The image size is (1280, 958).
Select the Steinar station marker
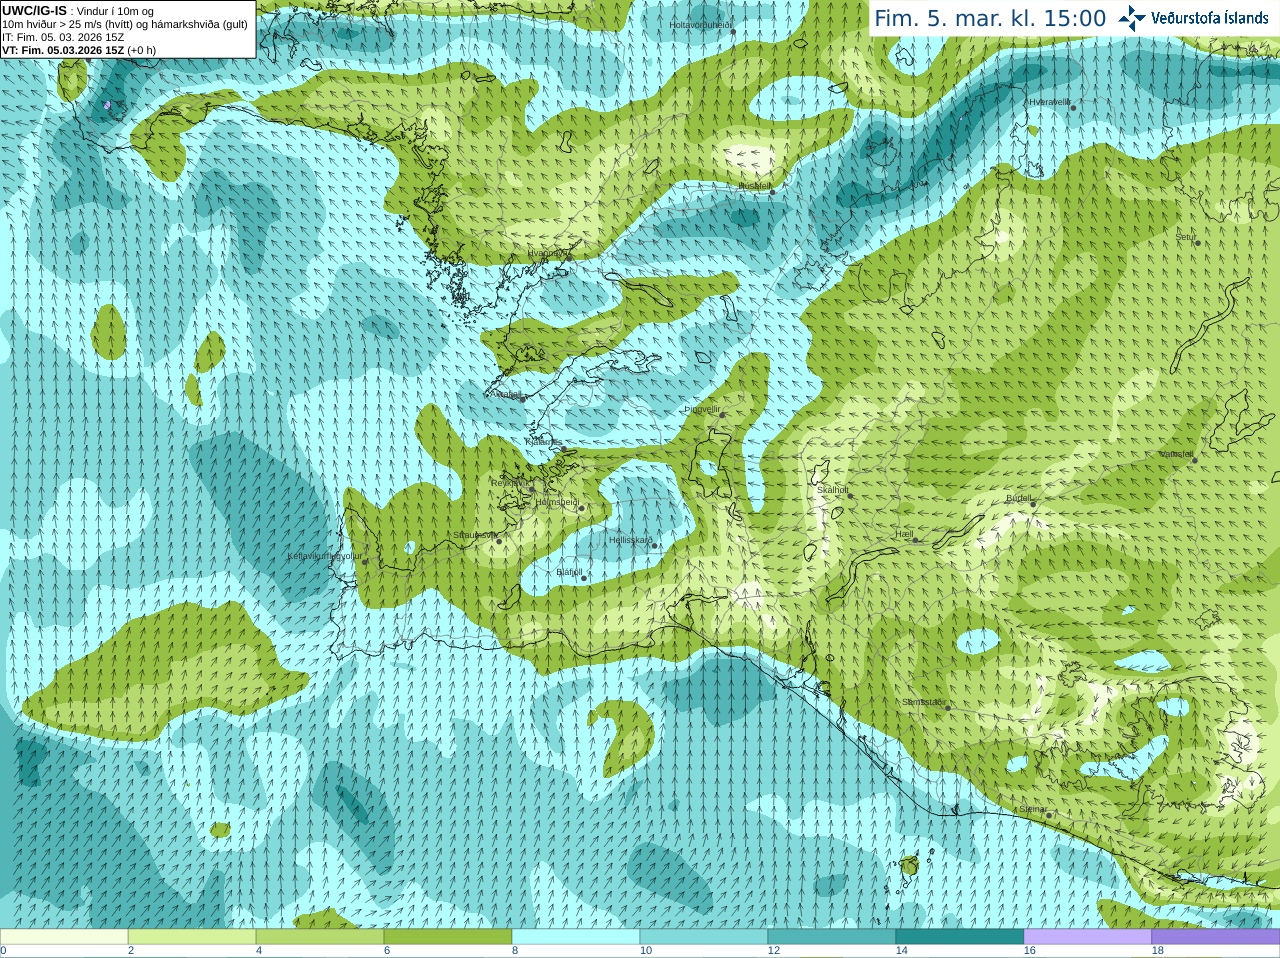[x=1049, y=815]
